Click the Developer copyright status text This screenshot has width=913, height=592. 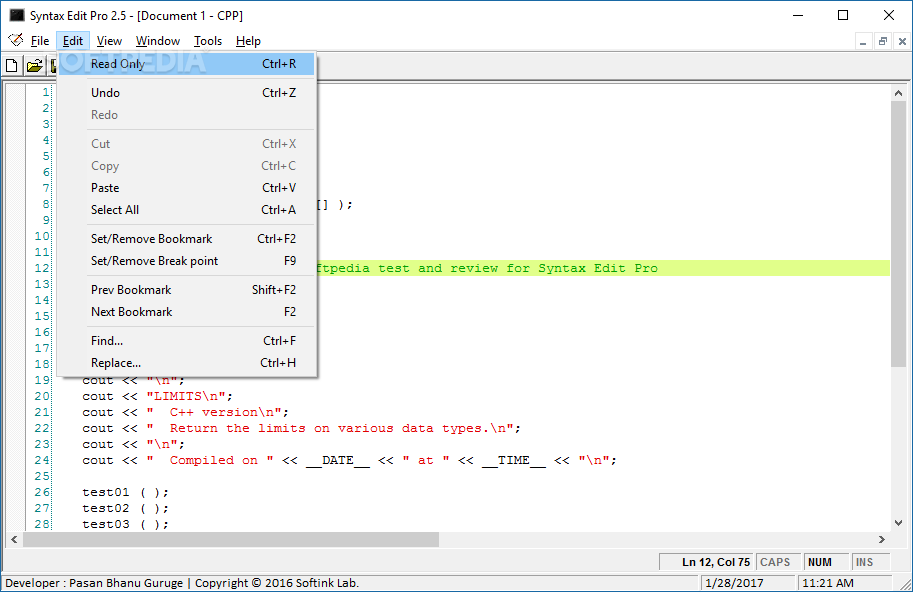(x=182, y=583)
